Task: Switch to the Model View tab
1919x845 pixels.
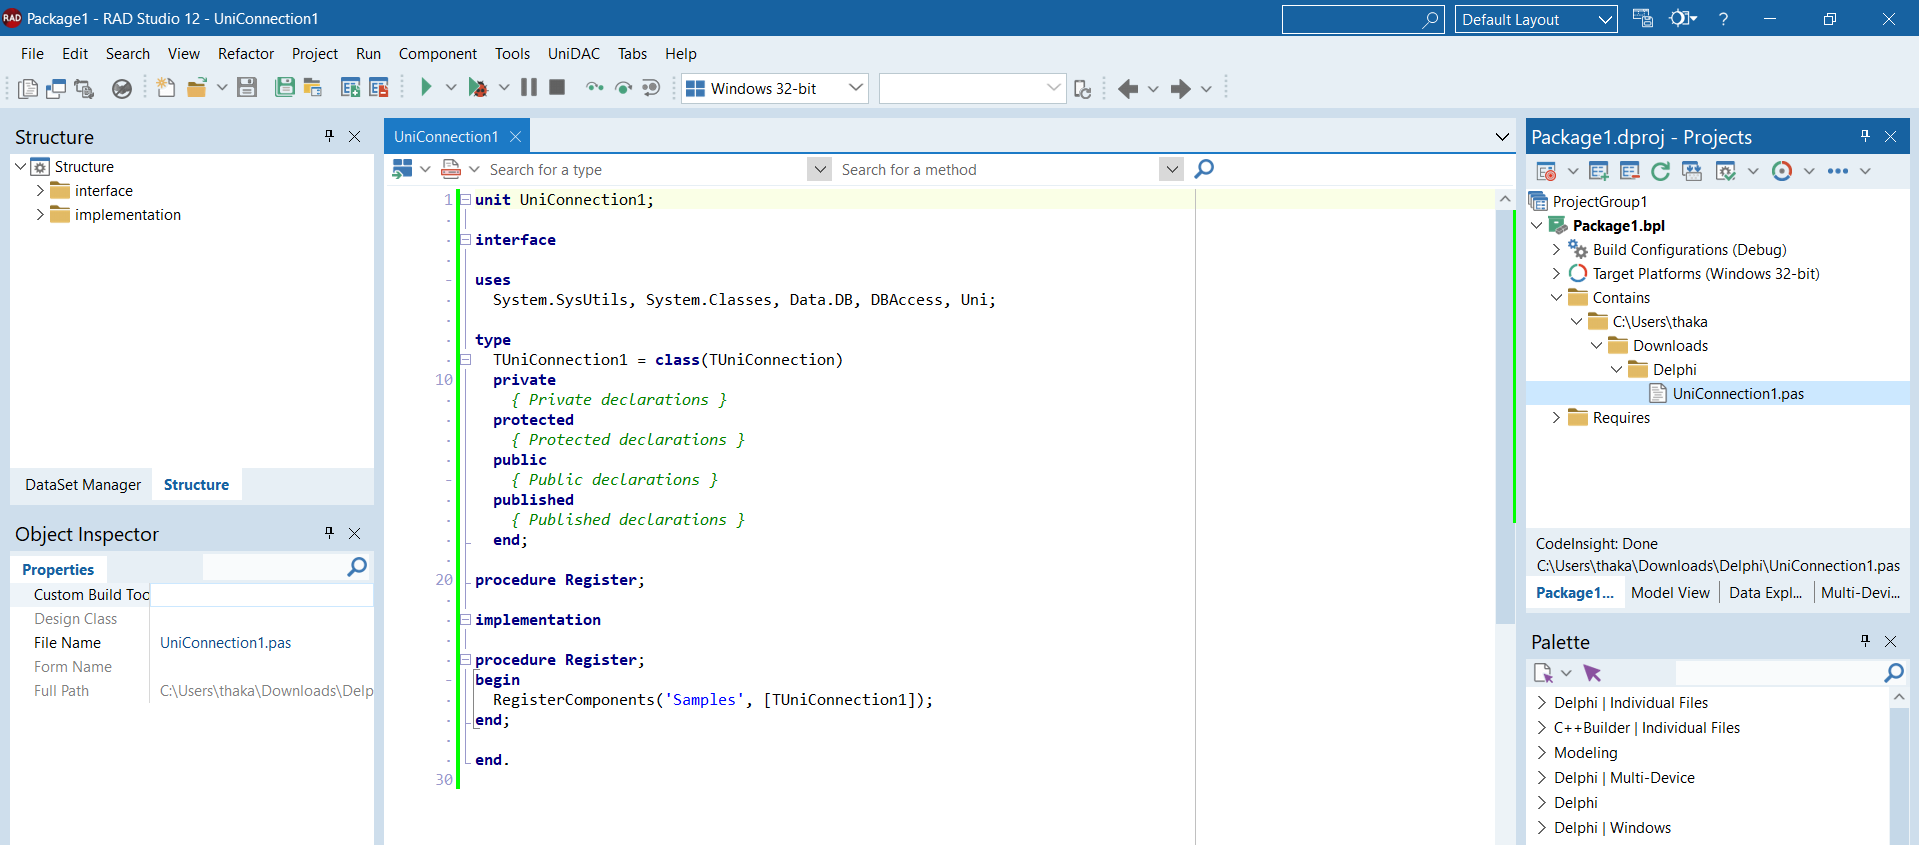Action: (1670, 593)
